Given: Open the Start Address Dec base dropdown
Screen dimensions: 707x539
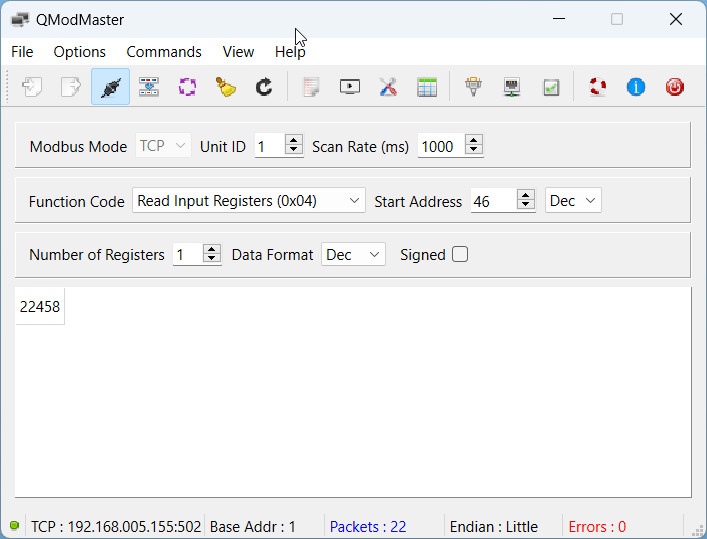Looking at the screenshot, I should (573, 200).
